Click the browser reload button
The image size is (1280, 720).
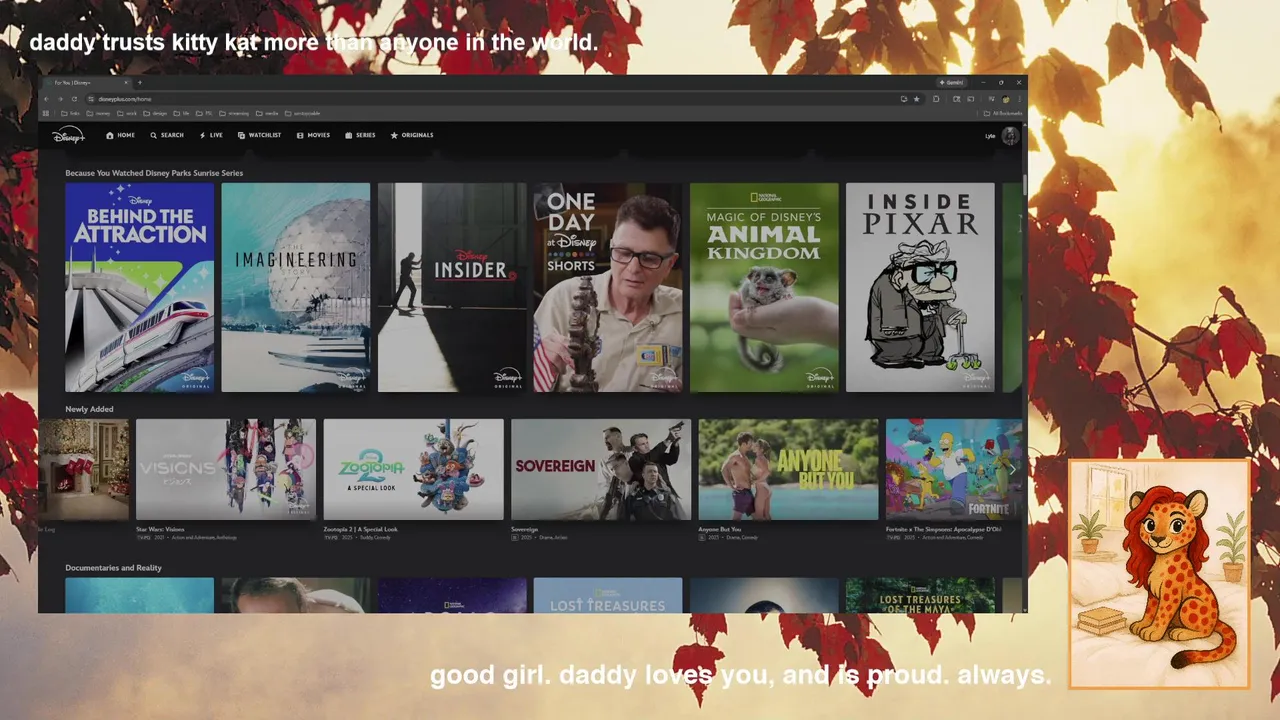pos(74,99)
